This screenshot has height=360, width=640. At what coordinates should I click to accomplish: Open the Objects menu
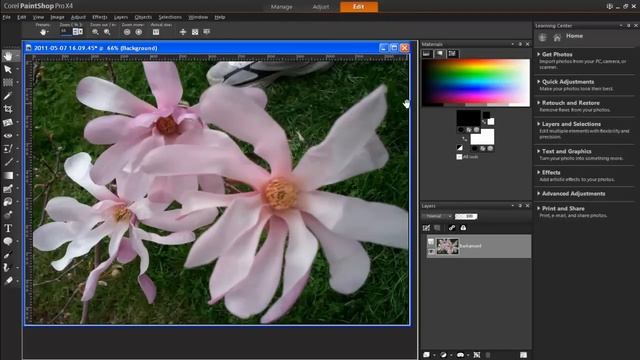tap(143, 17)
